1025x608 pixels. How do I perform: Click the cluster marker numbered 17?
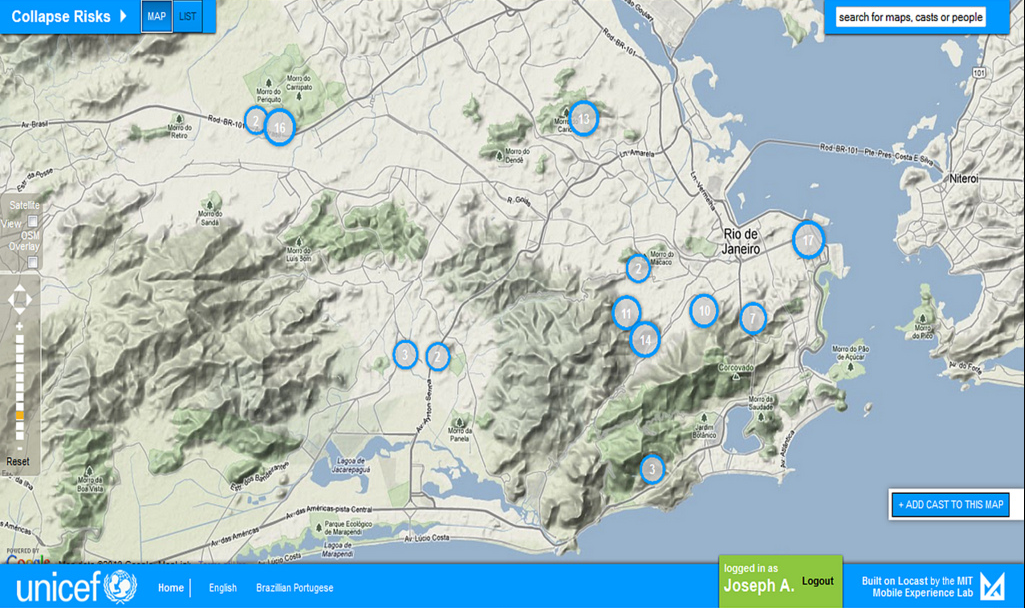coord(808,240)
